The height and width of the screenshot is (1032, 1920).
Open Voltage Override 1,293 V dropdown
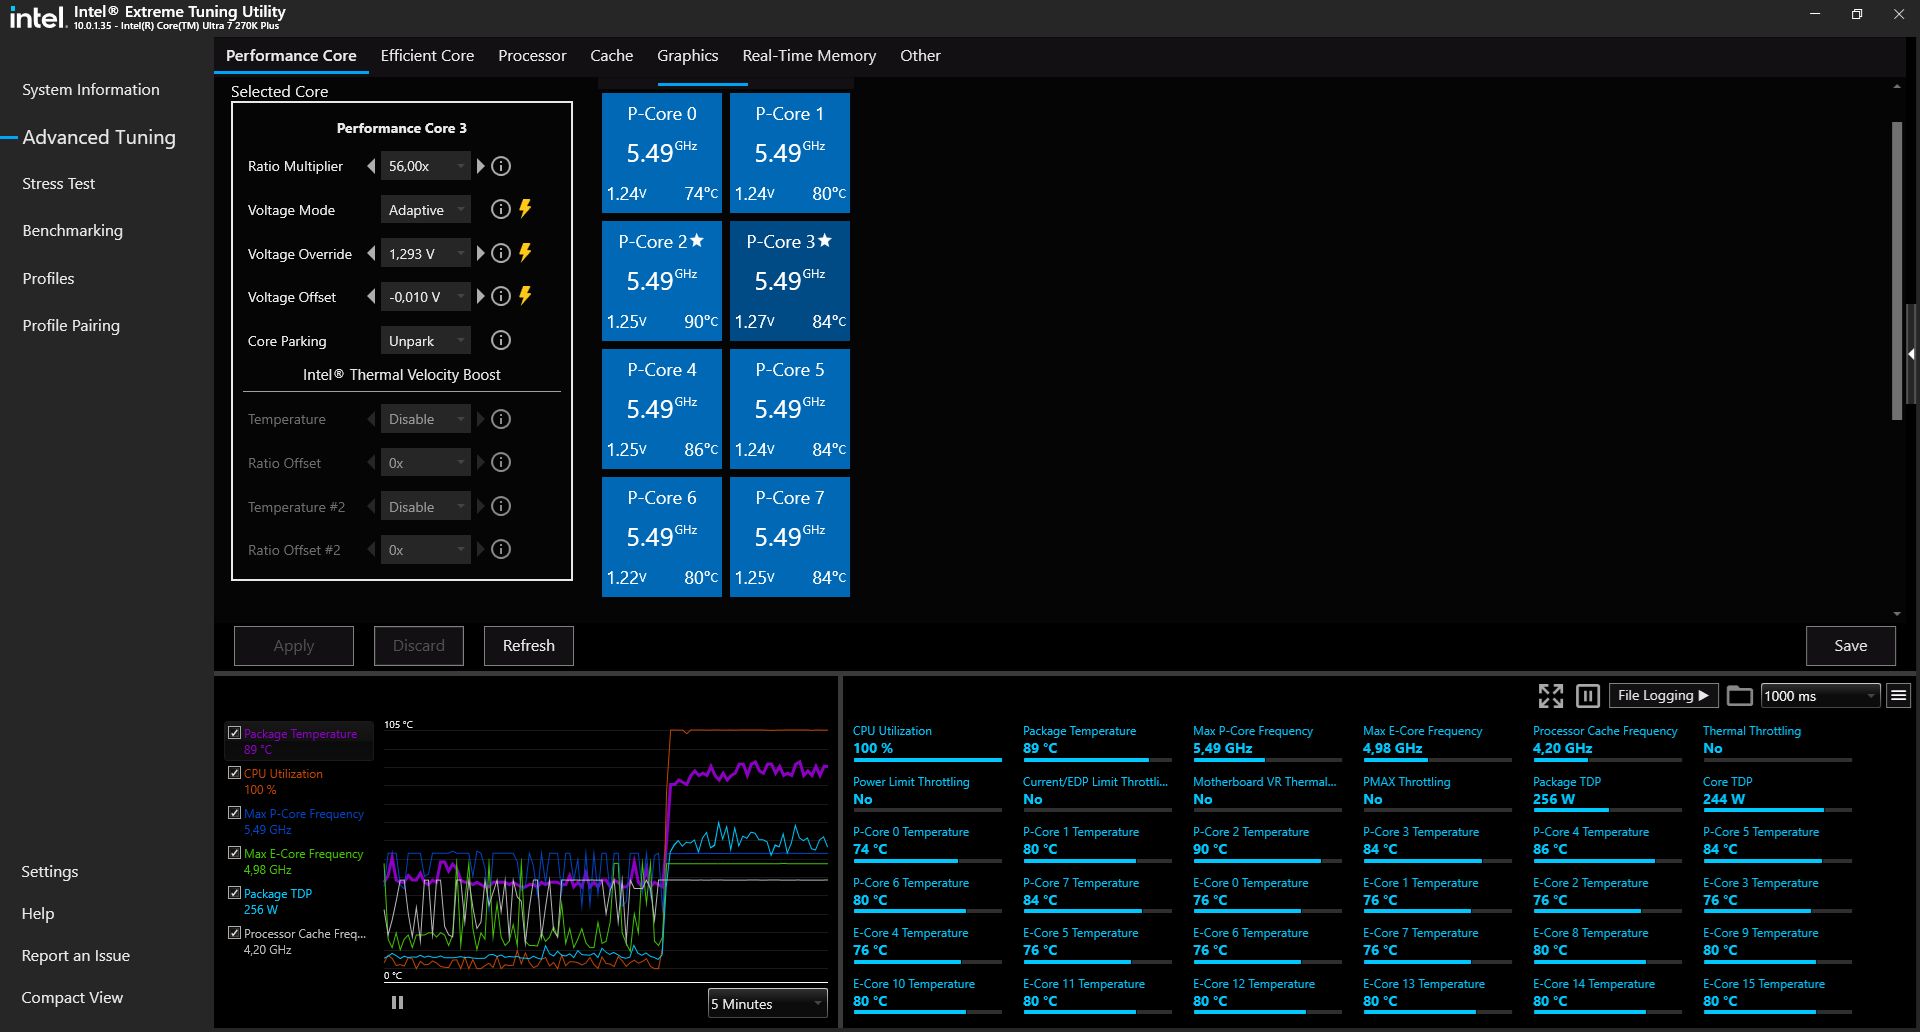point(425,254)
